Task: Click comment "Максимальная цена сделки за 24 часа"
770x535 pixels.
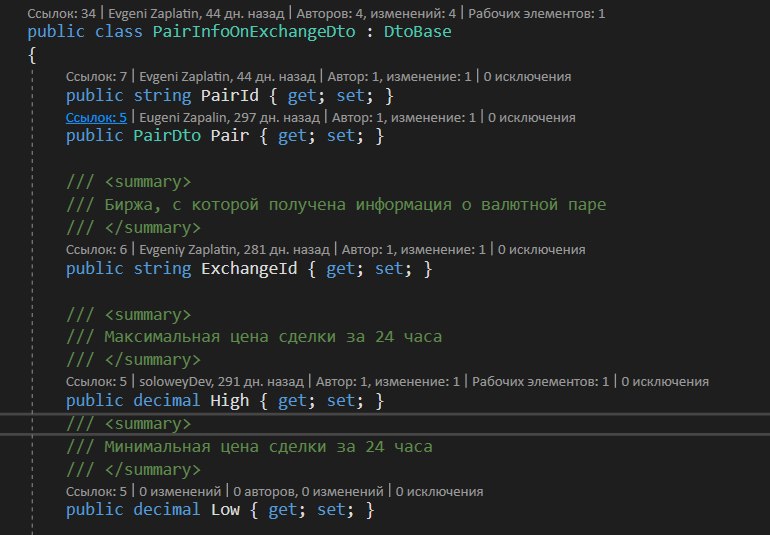Action: click(273, 337)
